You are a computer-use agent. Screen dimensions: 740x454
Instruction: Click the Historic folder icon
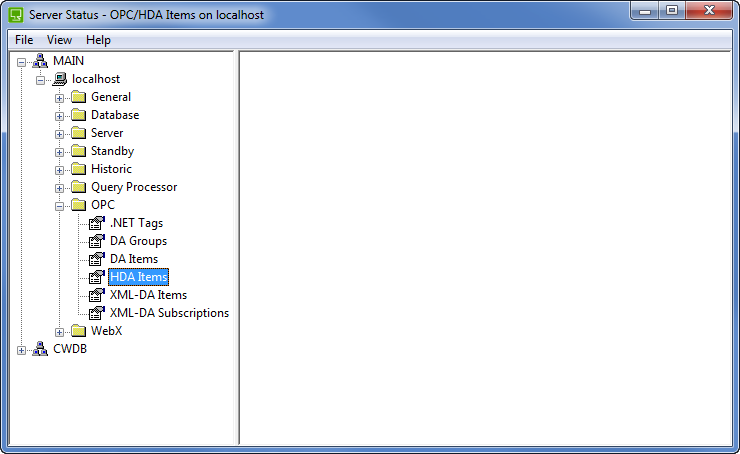pyautogui.click(x=78, y=169)
